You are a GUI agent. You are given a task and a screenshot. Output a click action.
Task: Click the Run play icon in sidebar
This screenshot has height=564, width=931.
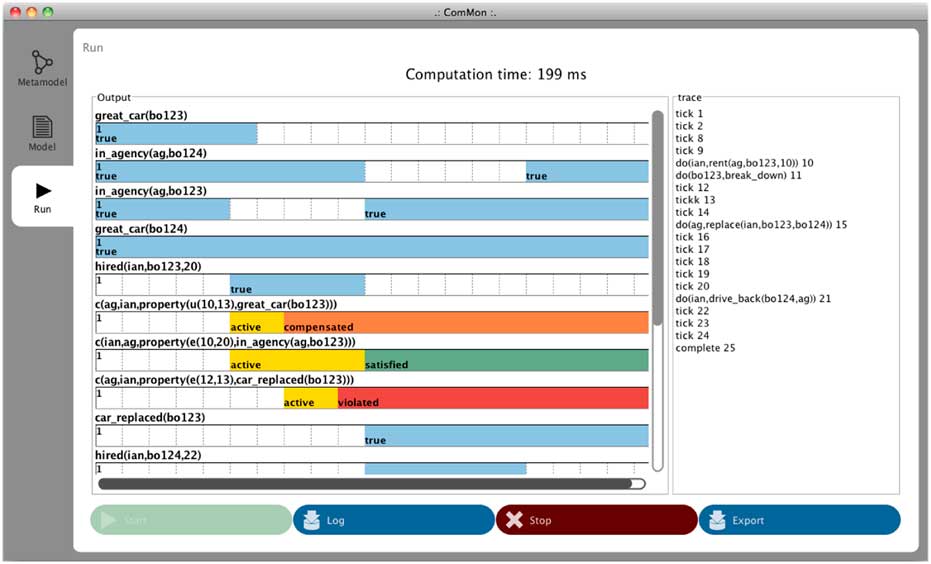(42, 189)
